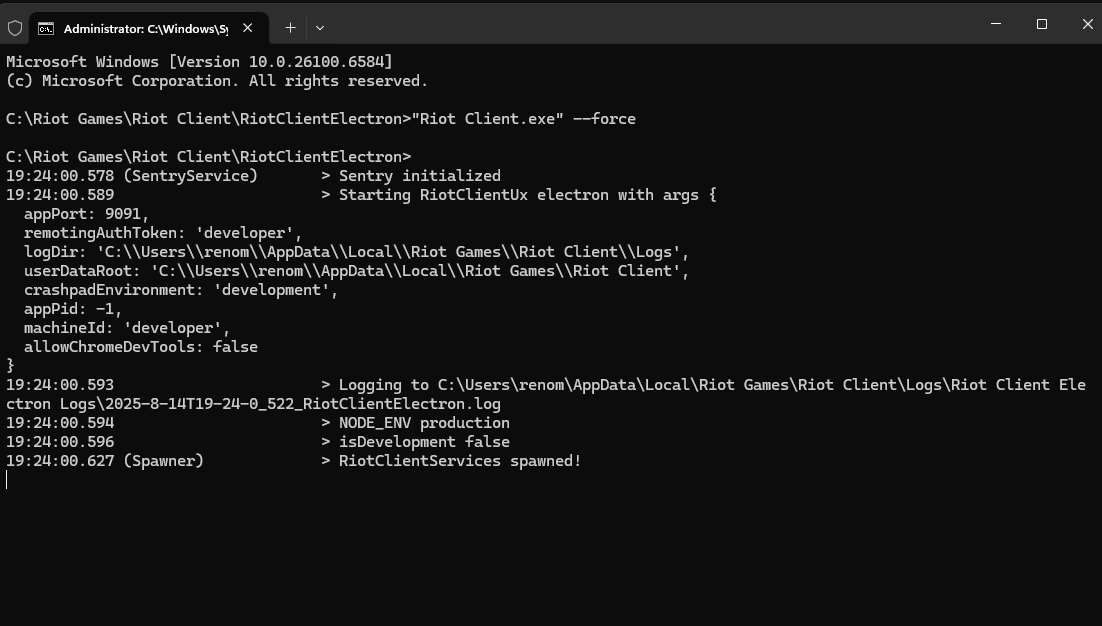Click the Command Prompt icon on the tab
This screenshot has width=1102, height=626.
coord(46,28)
